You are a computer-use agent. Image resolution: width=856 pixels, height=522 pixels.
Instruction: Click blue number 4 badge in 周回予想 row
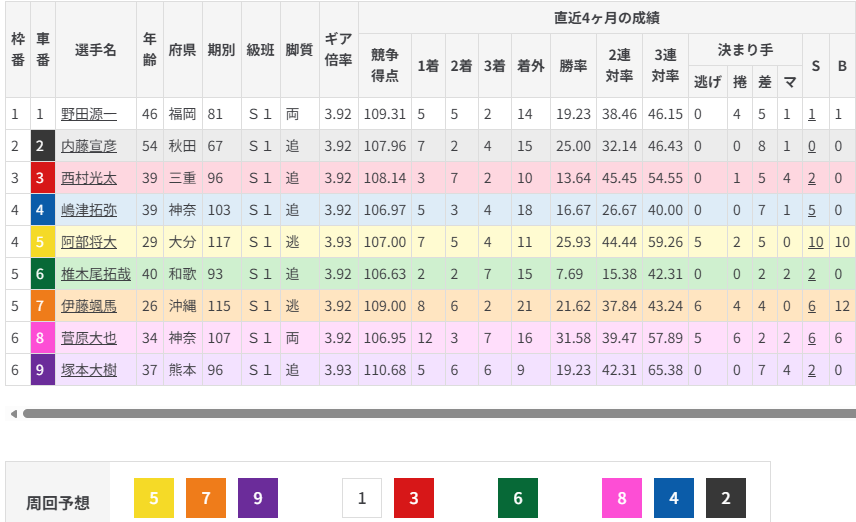674,498
